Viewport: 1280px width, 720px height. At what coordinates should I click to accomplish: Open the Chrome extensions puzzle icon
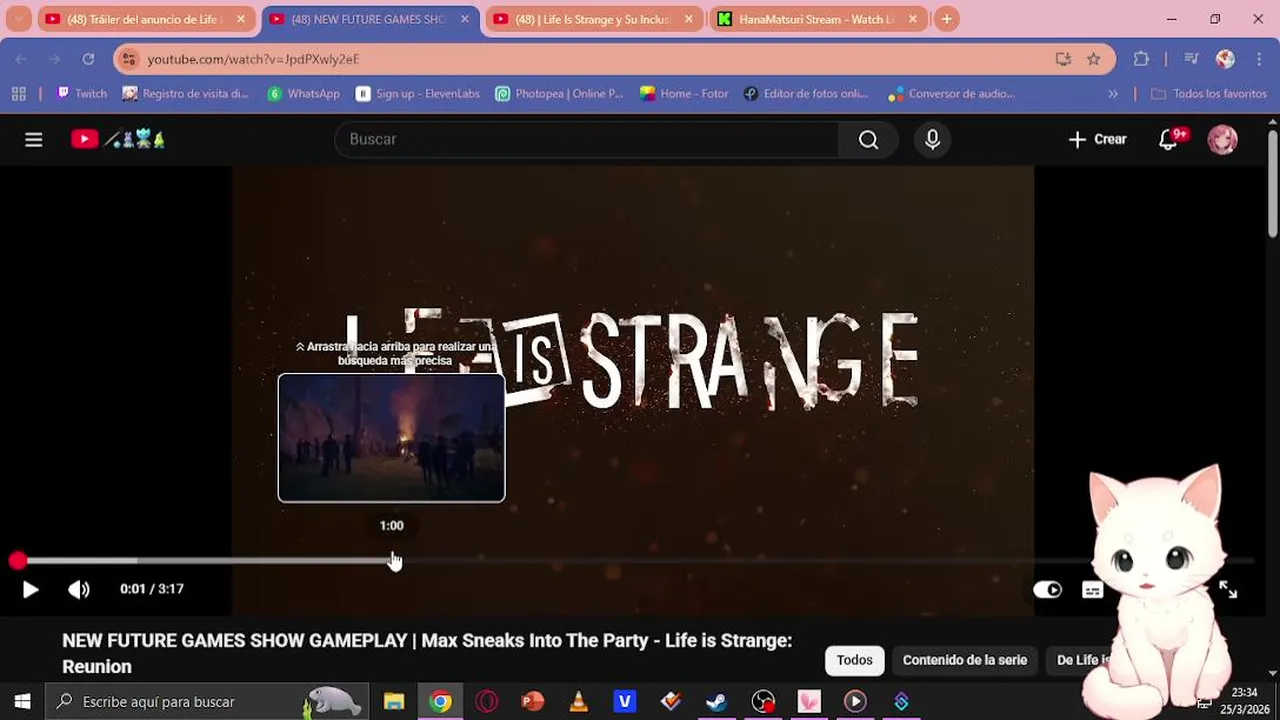pos(1141,59)
